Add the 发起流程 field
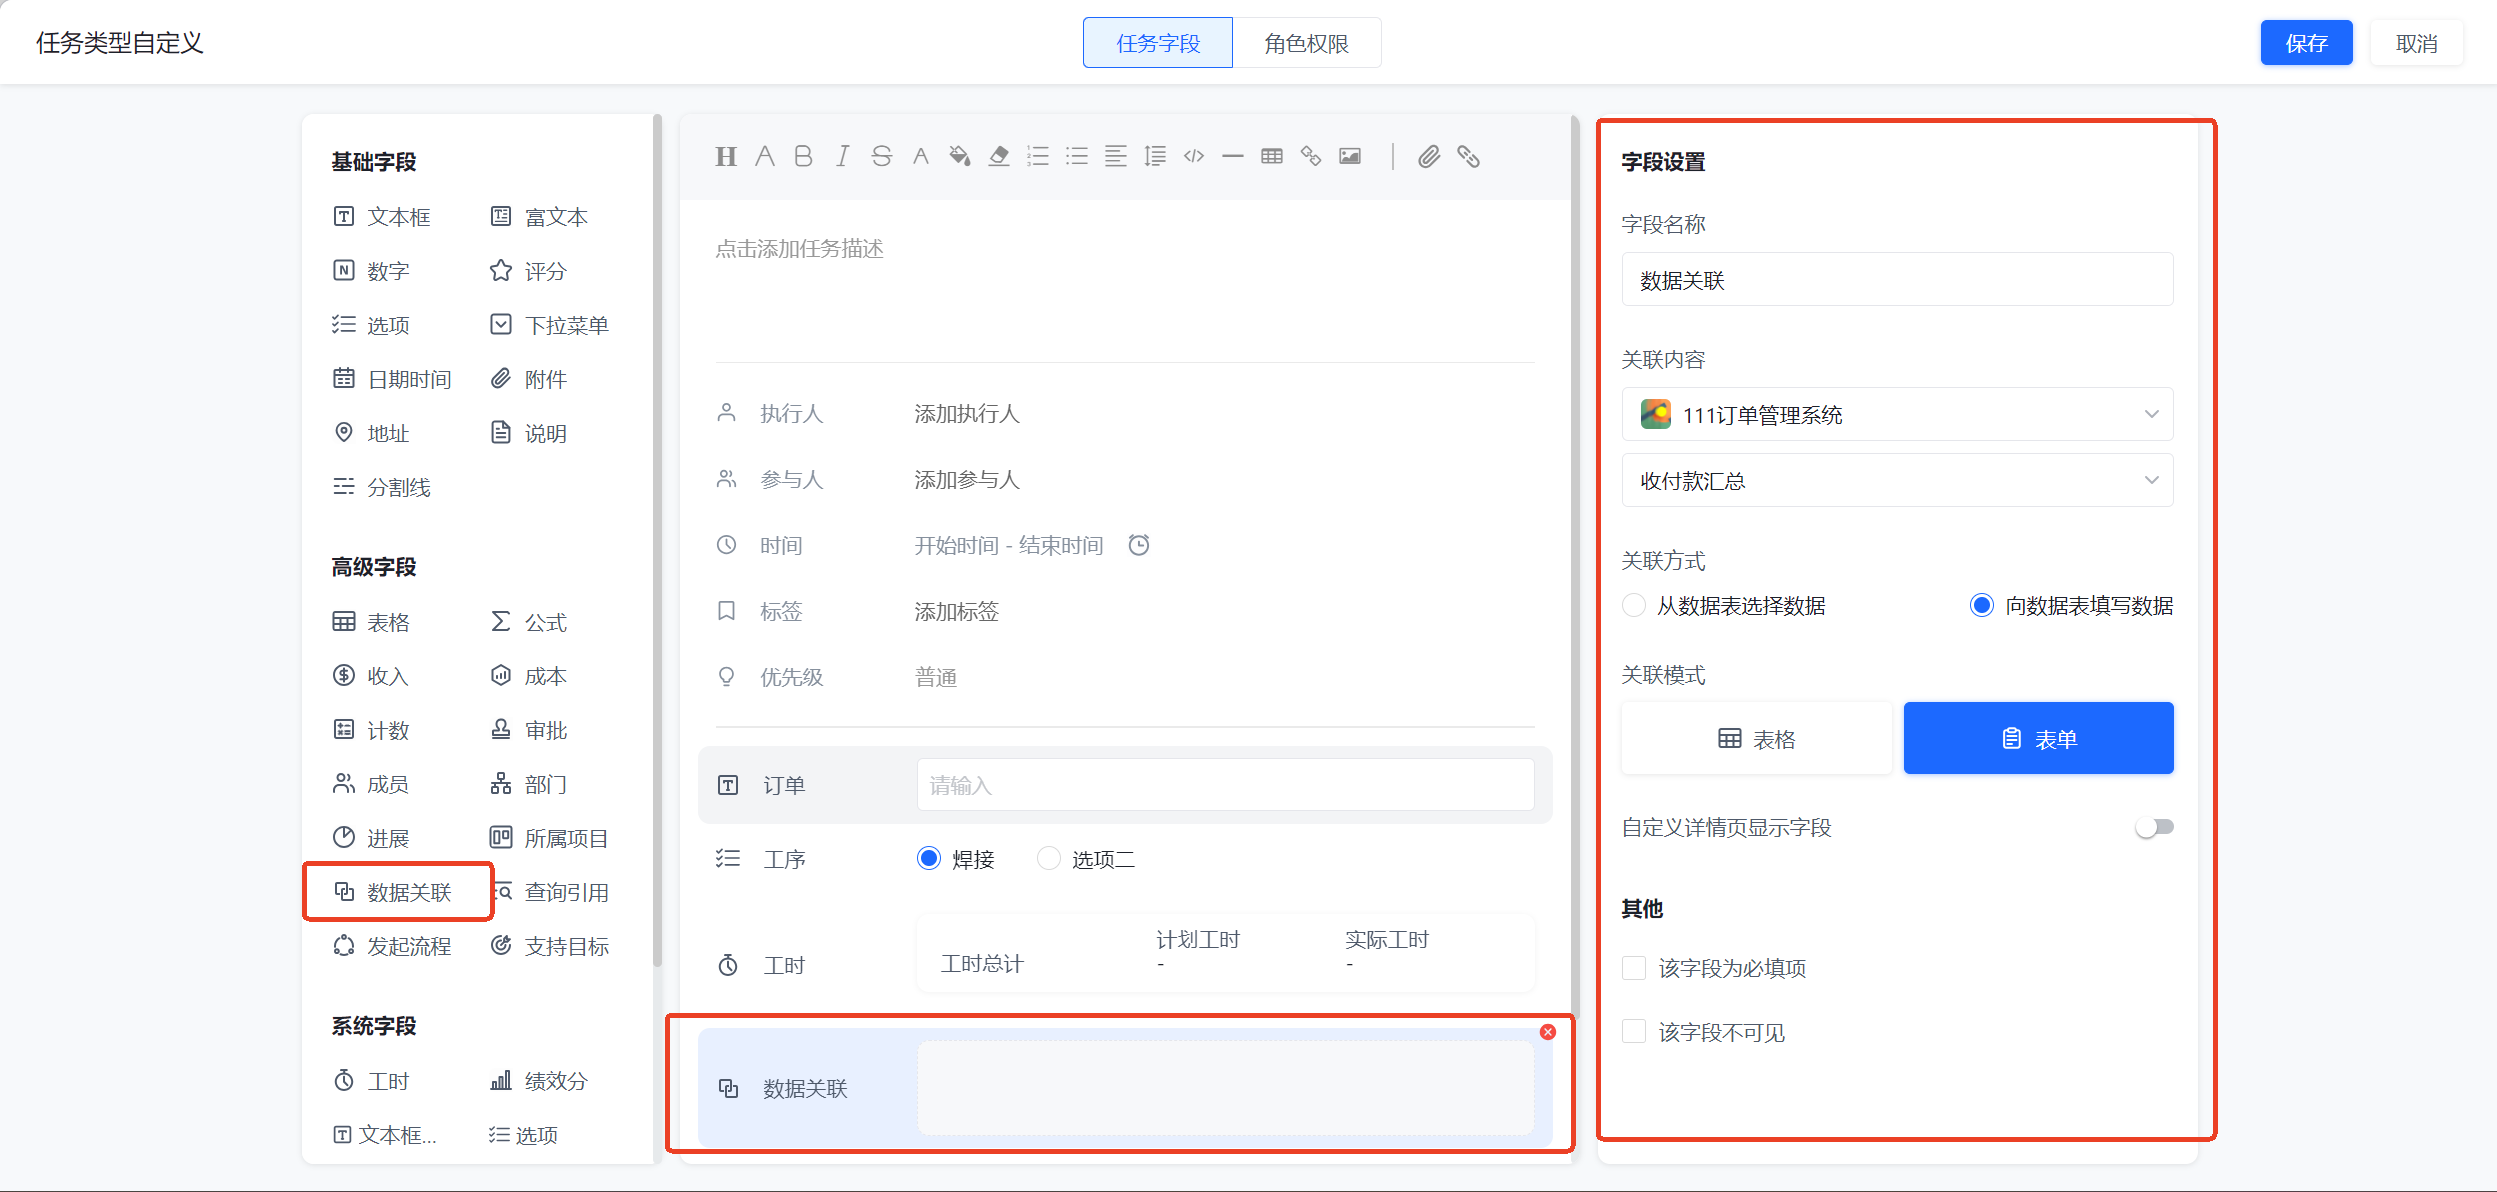 tap(391, 946)
